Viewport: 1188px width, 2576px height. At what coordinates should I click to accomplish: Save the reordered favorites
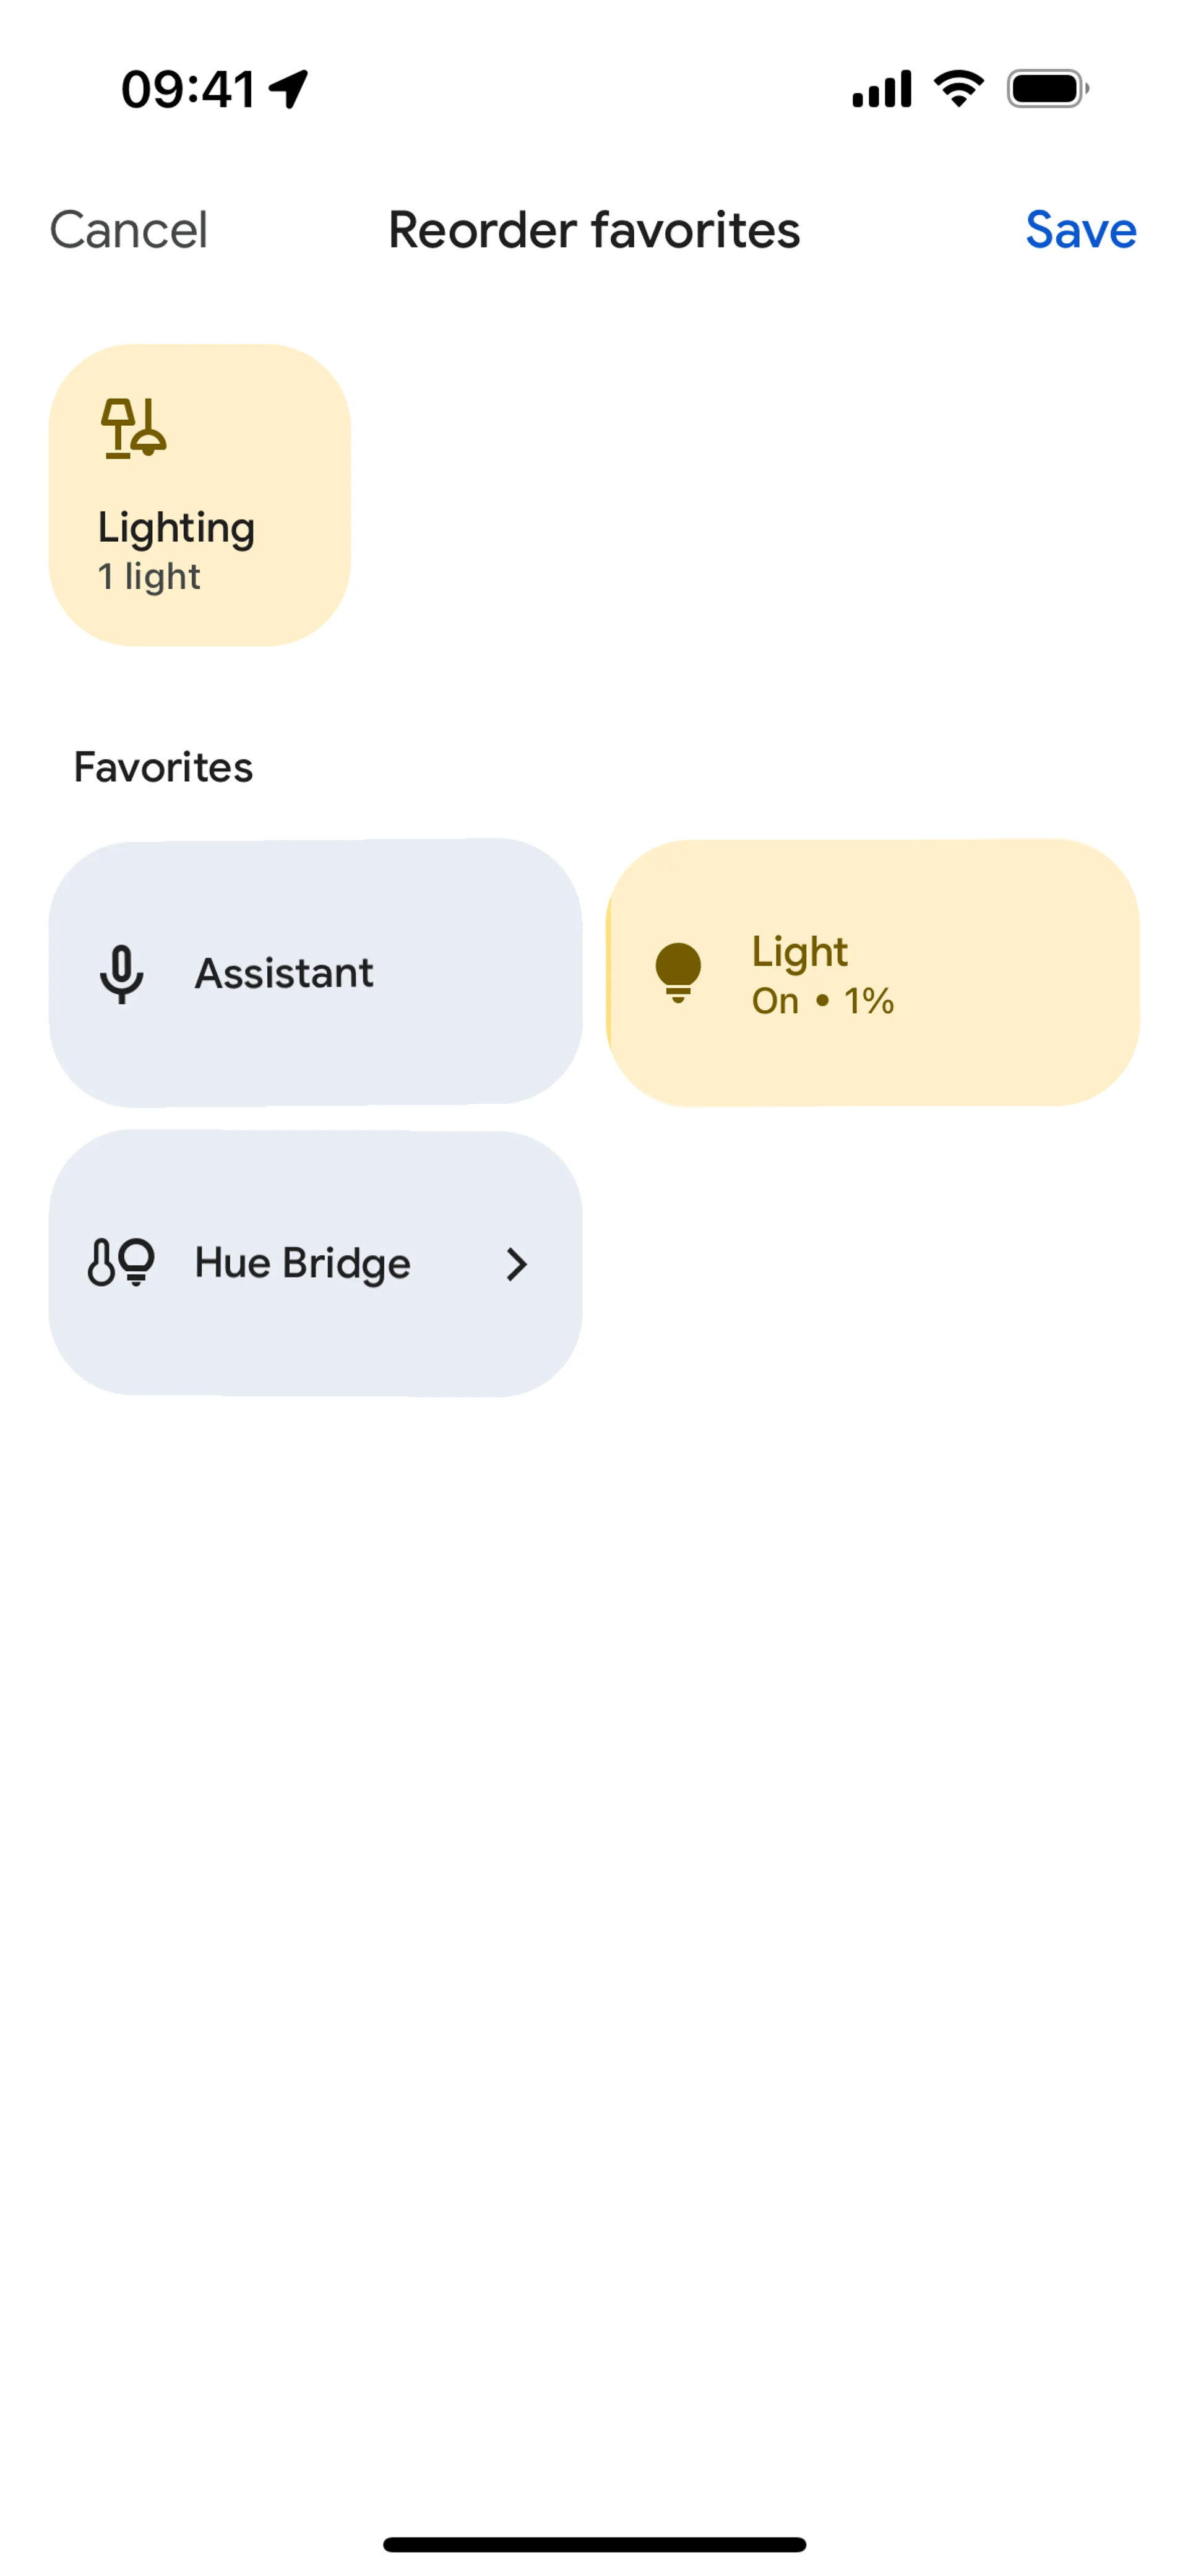(x=1080, y=230)
